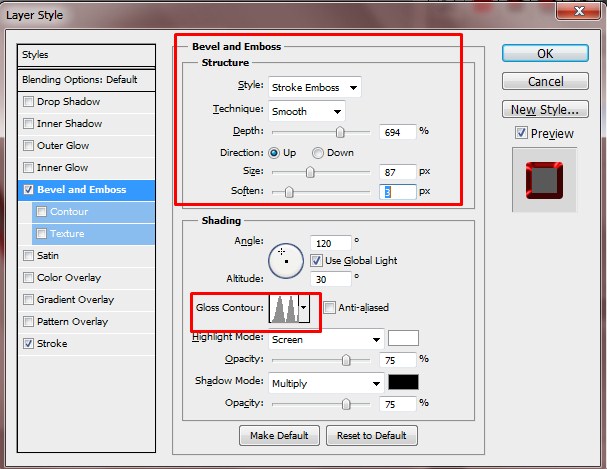Close the Layer Style dialog
Image resolution: width=607 pixels, height=469 pixels.
pos(579,11)
